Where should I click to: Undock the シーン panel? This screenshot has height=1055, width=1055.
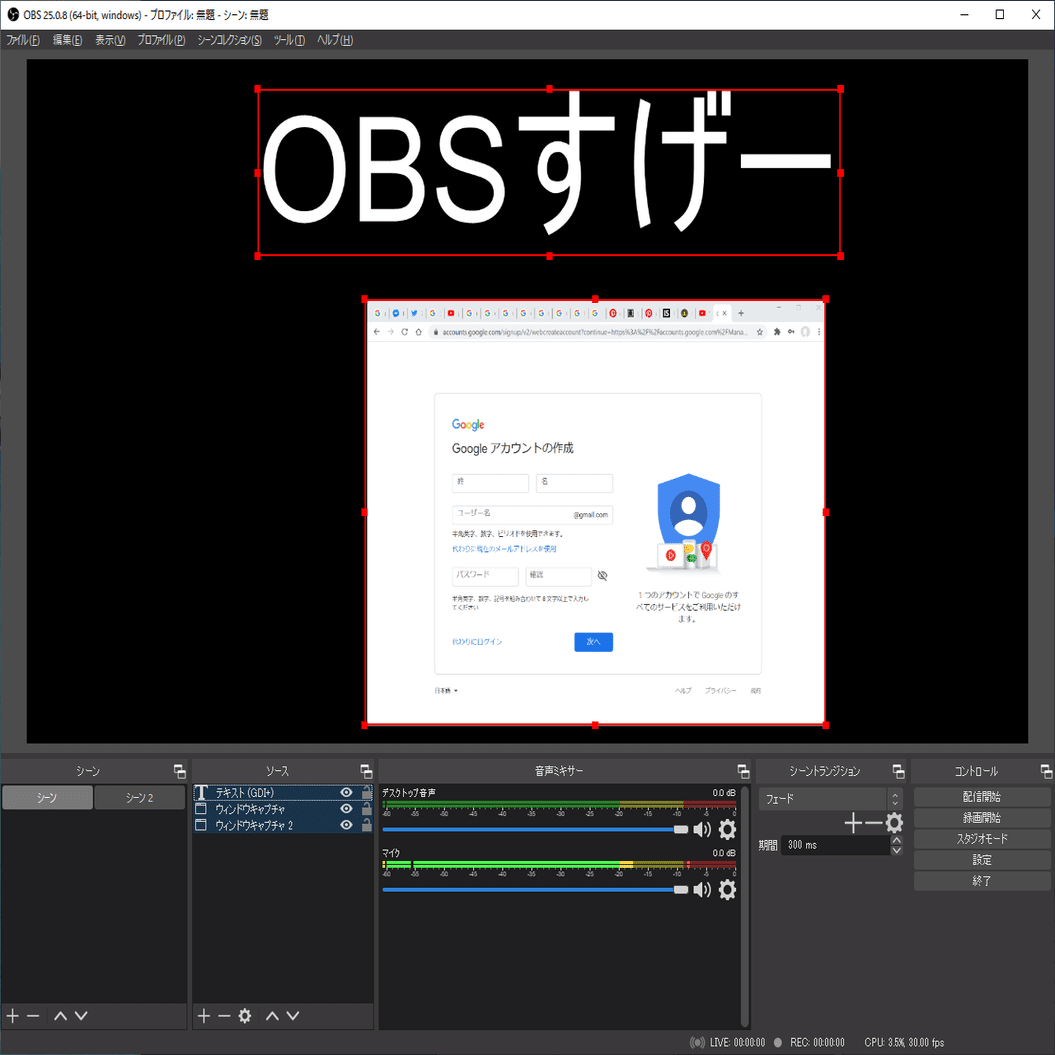[179, 771]
